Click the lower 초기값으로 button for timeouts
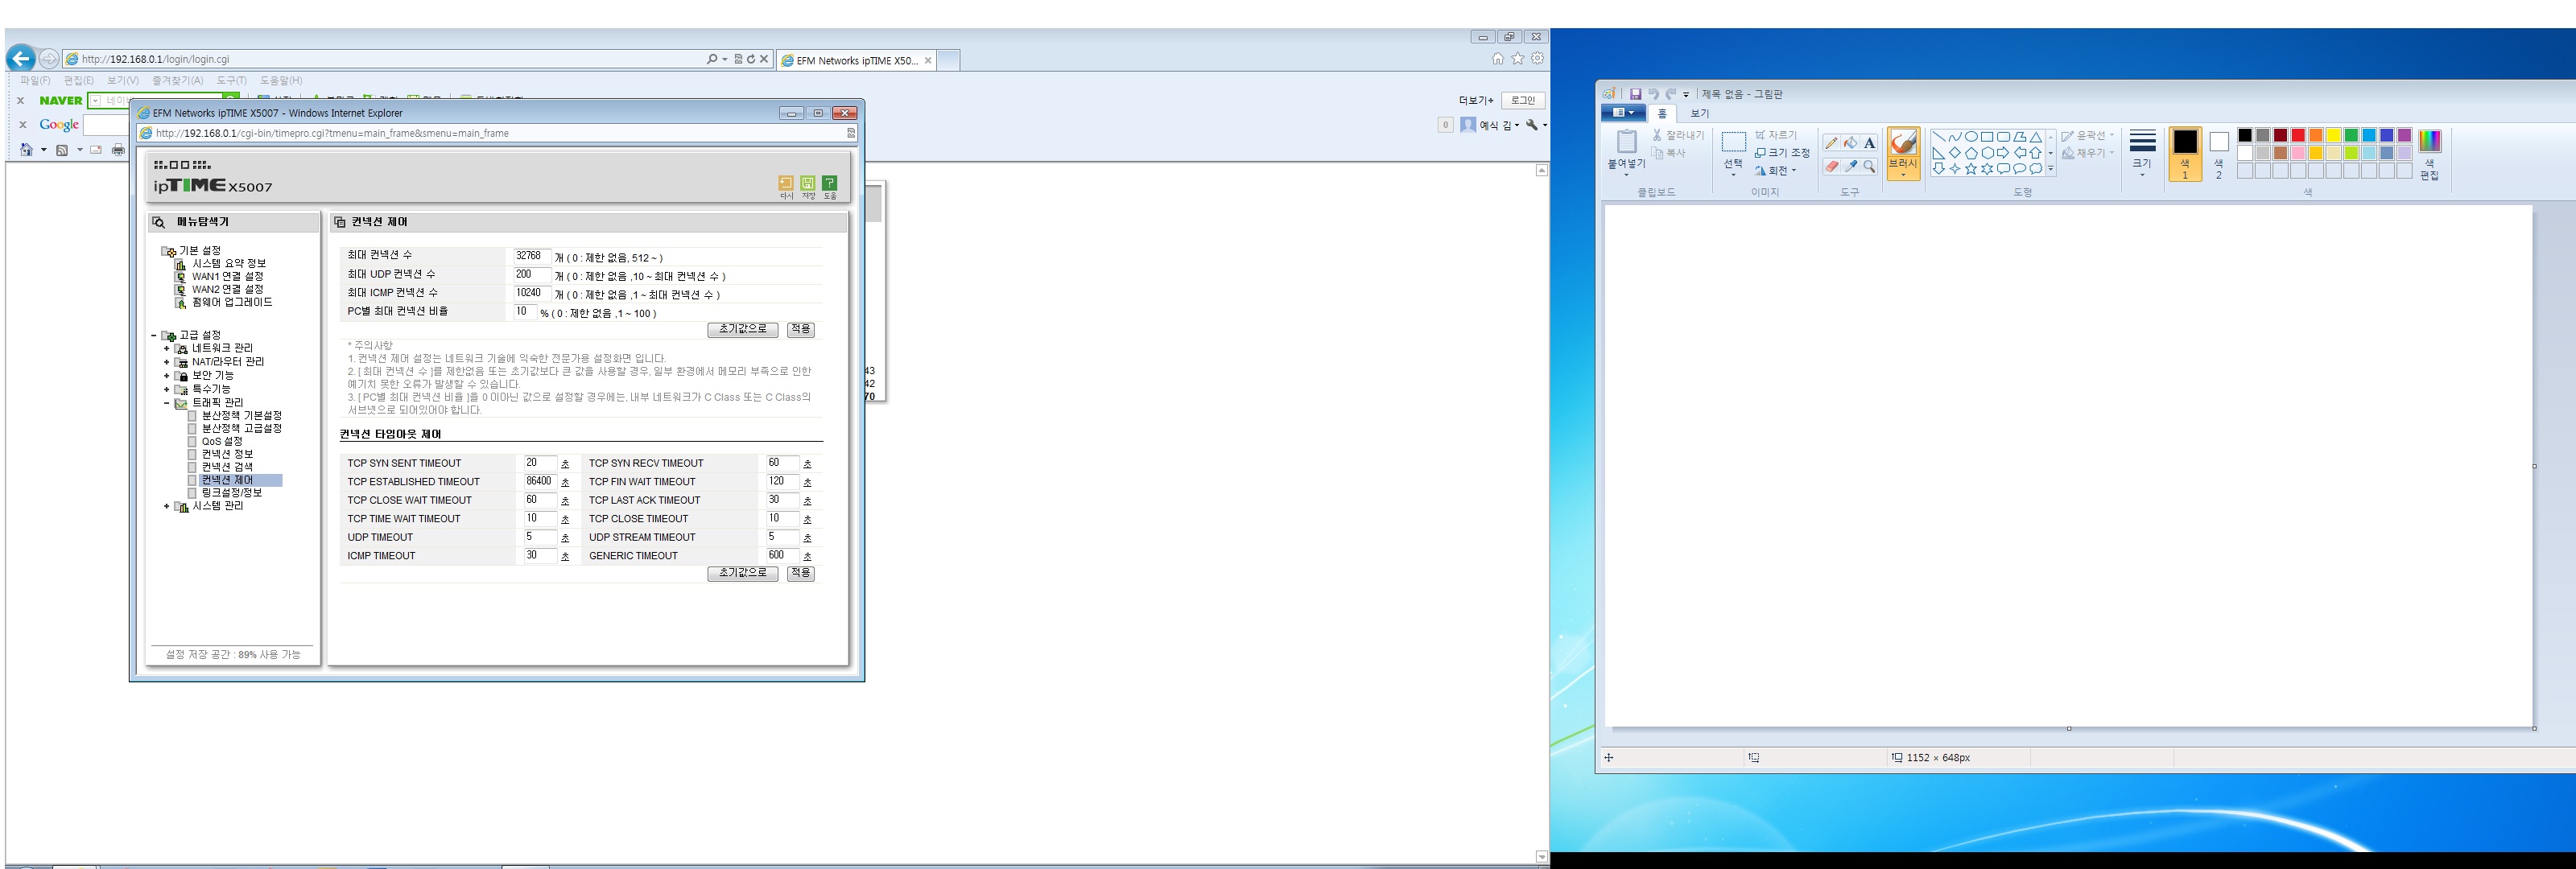Viewport: 2576px width, 869px height. click(743, 573)
